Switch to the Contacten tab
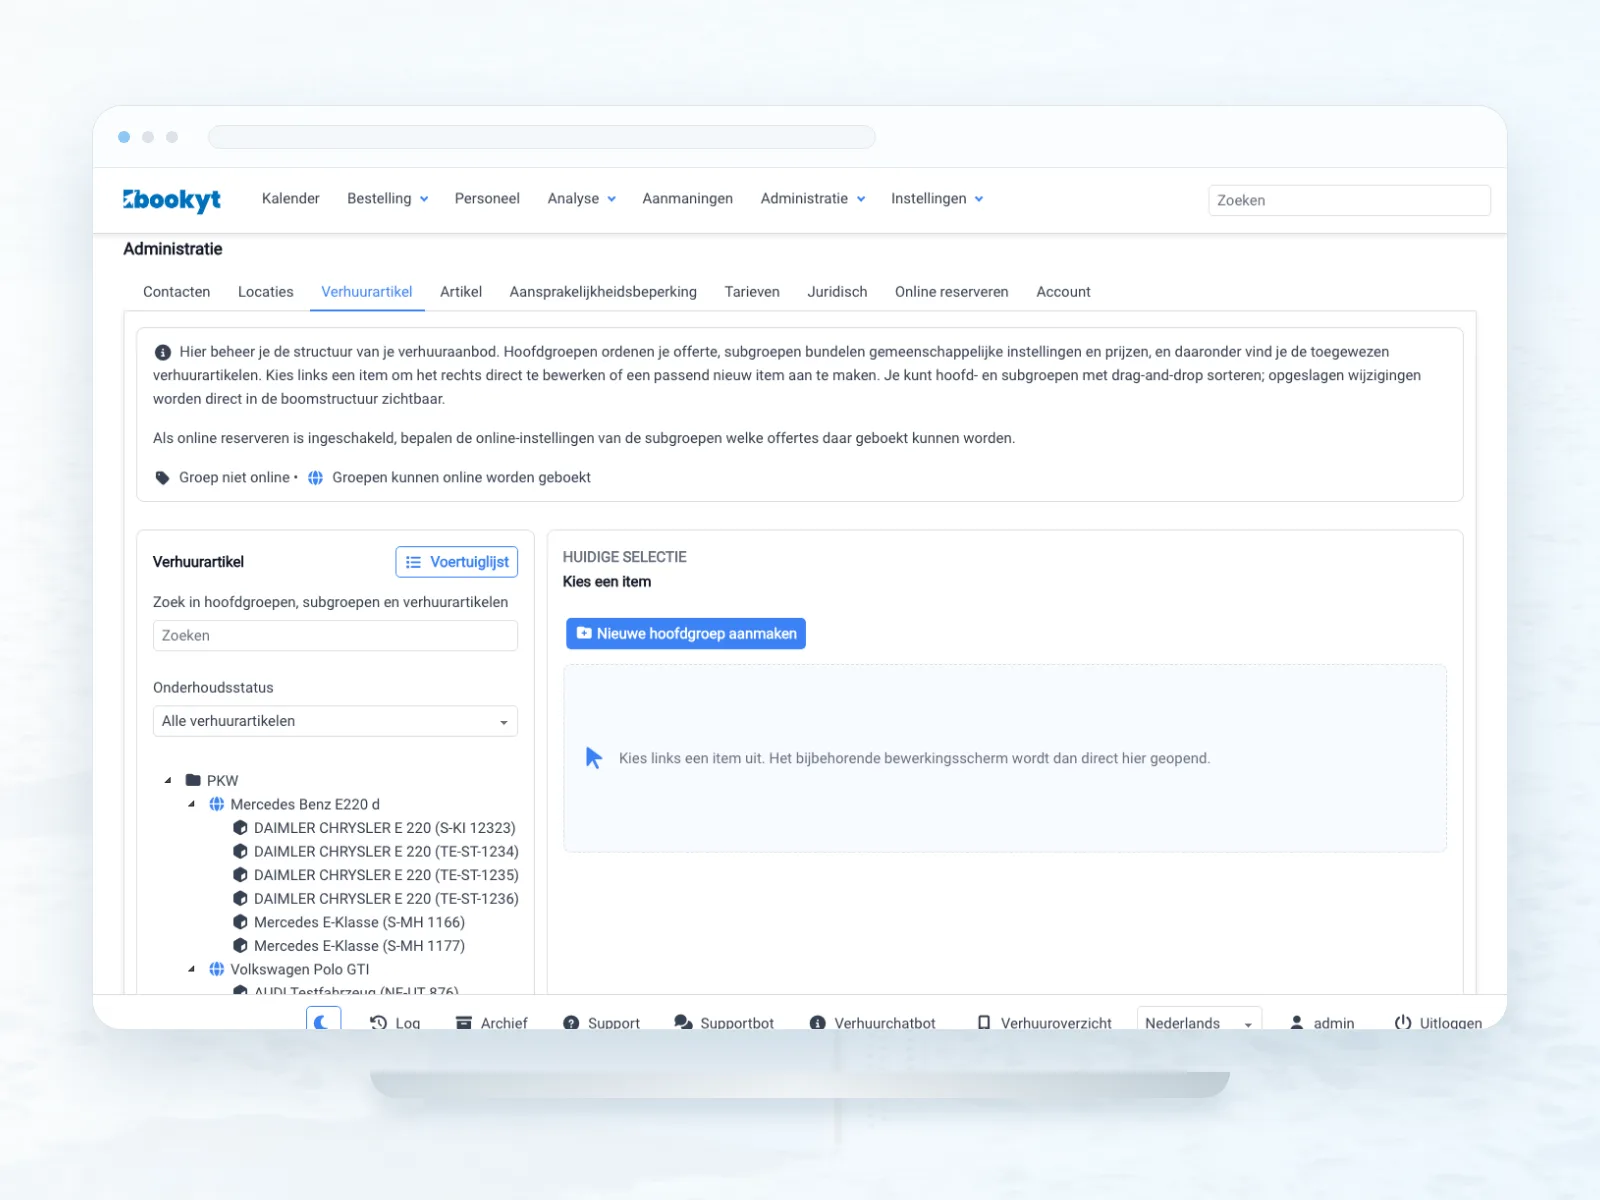Screen dimensions: 1600x1200 point(177,292)
